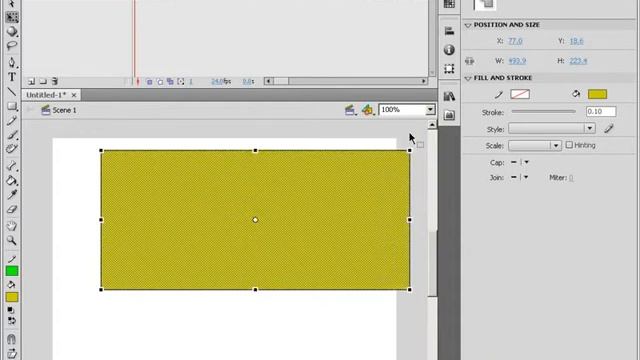Select the Bone tool
This screenshot has height=360, width=640.
(x=12, y=166)
